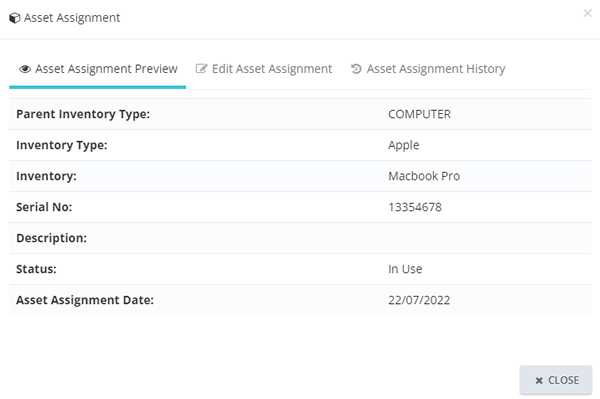The height and width of the screenshot is (399, 600).
Task: Click the Macbook Pro value
Action: [x=424, y=176]
